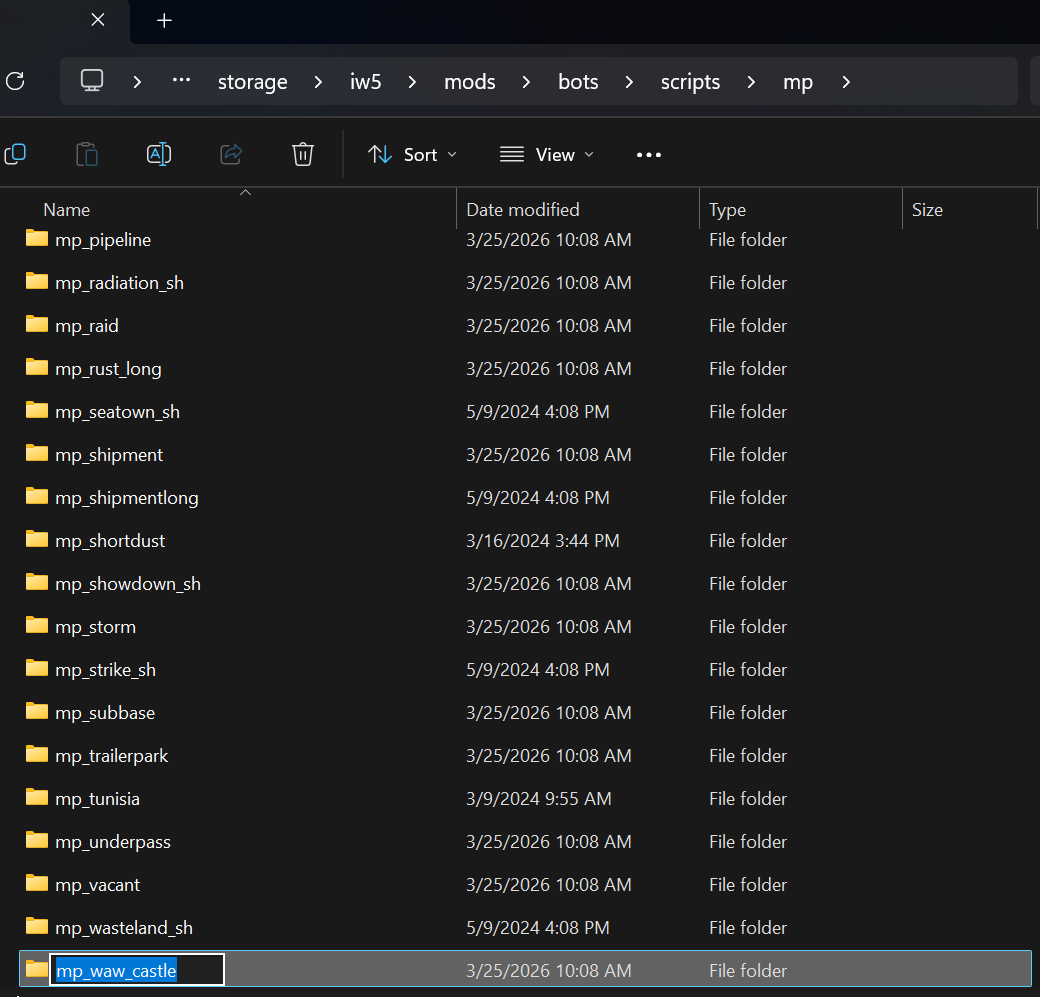The image size is (1040, 997).
Task: Click the 3/9/2024 9:55 AM date cell
Action: point(539,799)
